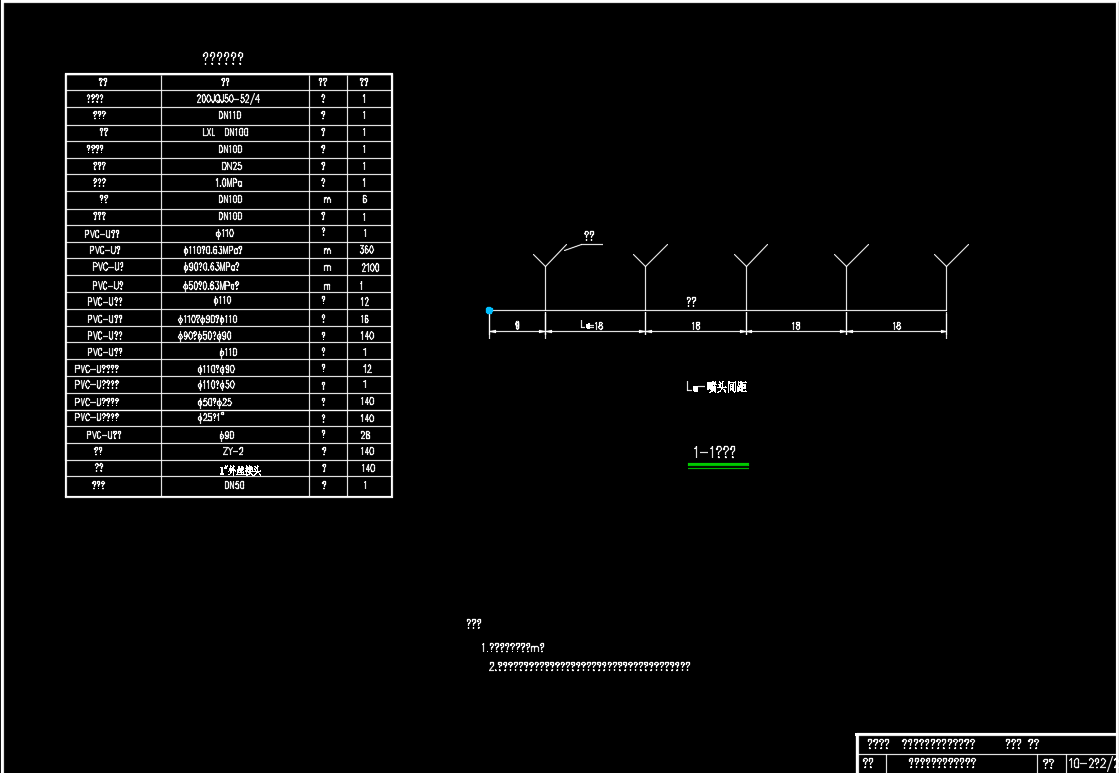Click the 200QJ50-52/4 table cell

[x=235, y=99]
